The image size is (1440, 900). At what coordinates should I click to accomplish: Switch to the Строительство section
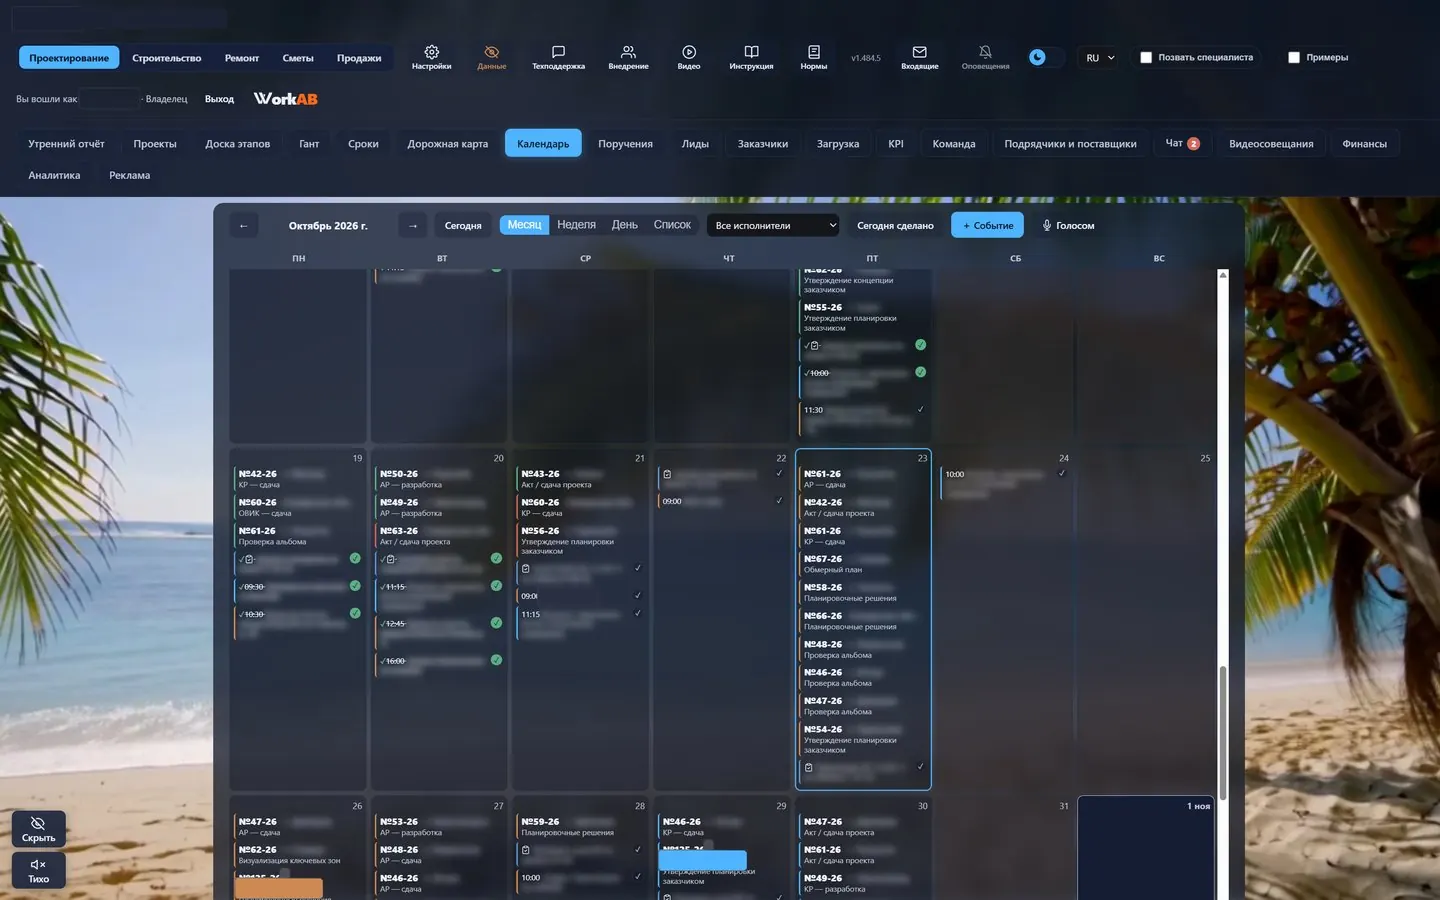(x=167, y=58)
